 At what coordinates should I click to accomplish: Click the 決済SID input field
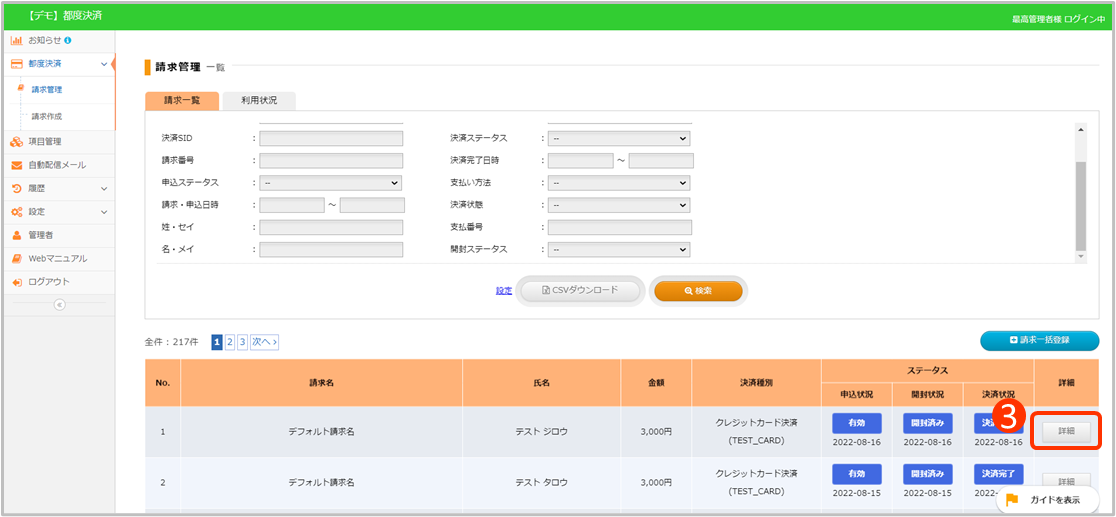coord(330,139)
